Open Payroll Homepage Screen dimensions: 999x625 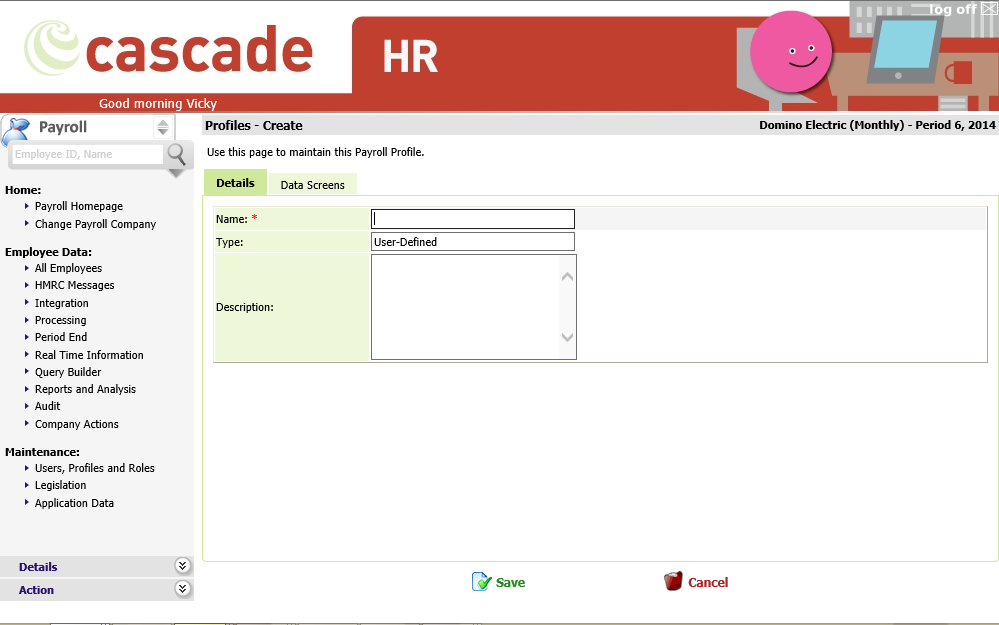79,206
